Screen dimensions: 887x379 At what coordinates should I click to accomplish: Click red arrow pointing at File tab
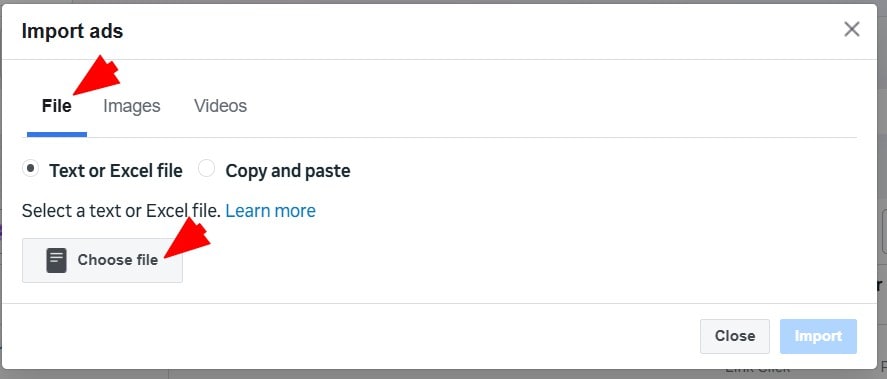pos(96,75)
